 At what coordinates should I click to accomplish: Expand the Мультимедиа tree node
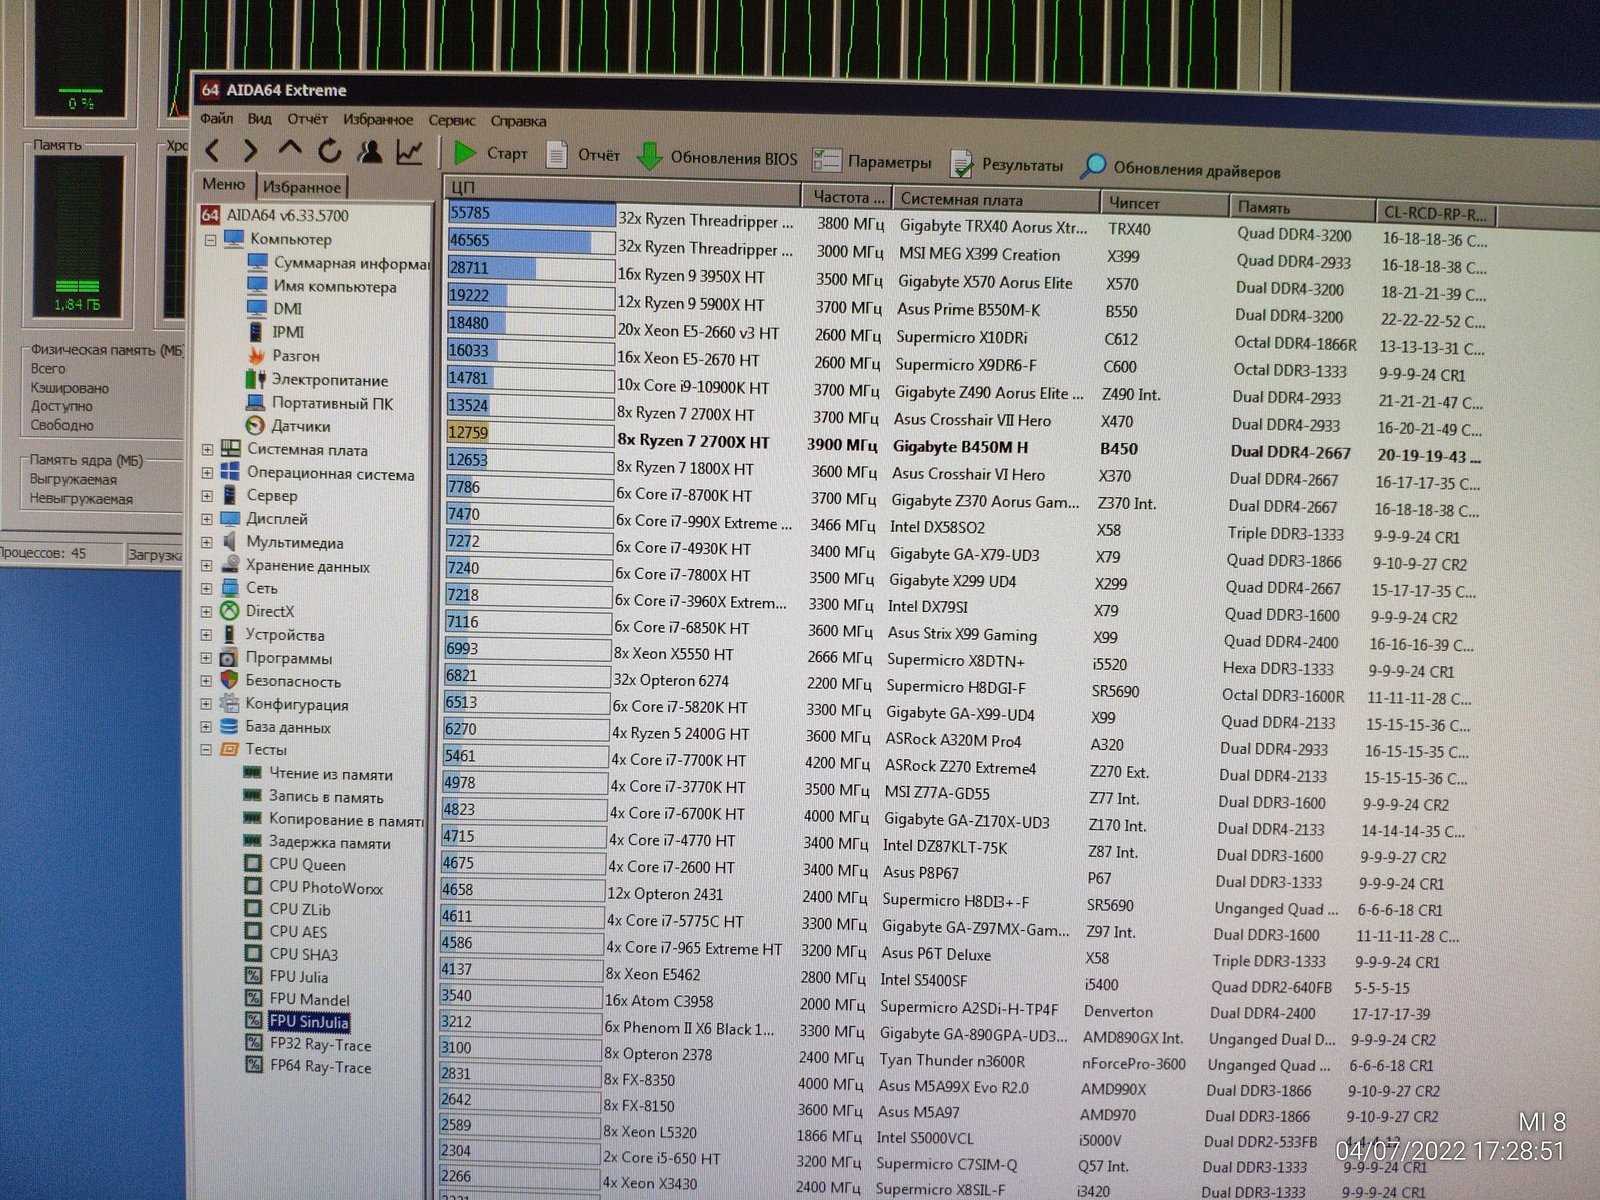(x=207, y=542)
